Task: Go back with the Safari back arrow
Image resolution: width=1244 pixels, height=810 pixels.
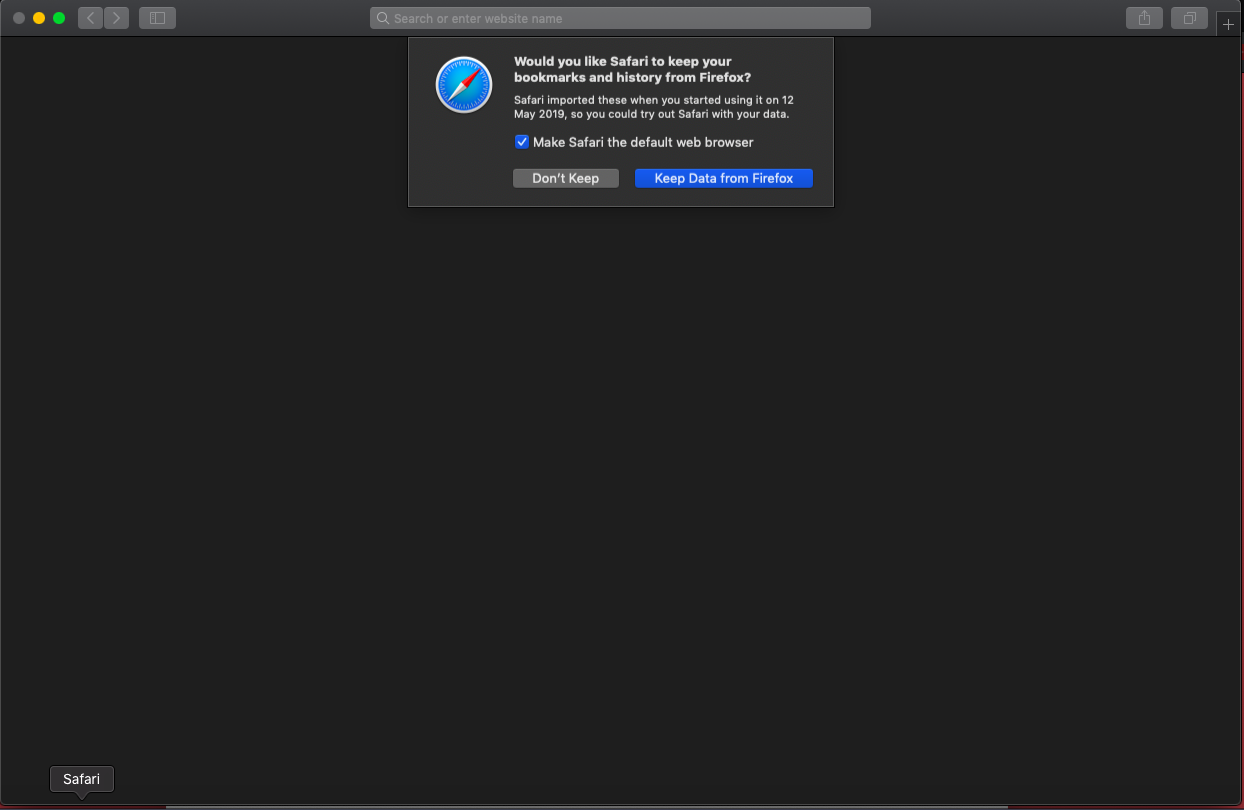Action: click(90, 18)
